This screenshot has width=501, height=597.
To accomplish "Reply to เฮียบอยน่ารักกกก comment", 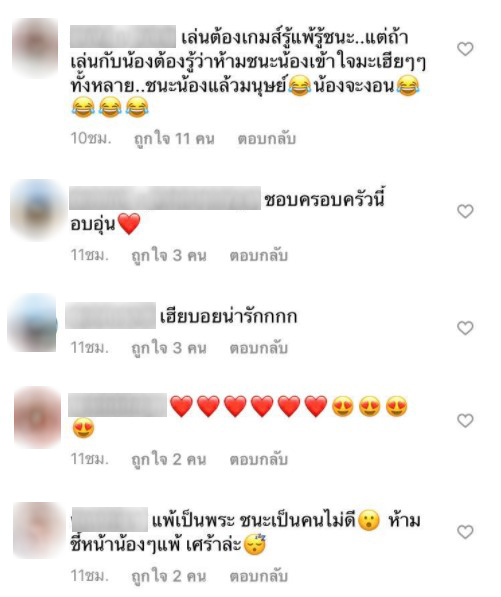I will 258,348.
